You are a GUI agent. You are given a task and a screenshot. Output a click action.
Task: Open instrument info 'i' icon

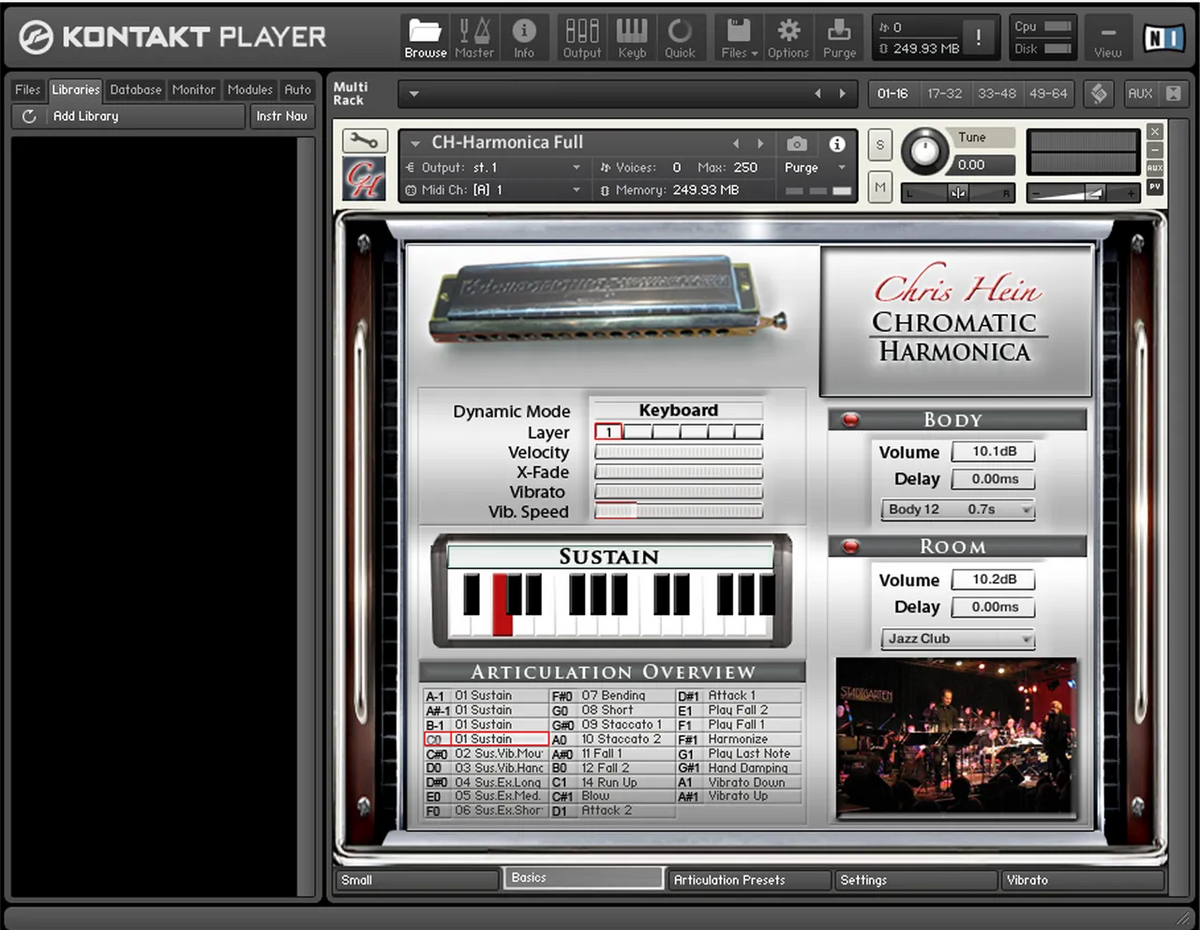tap(838, 143)
